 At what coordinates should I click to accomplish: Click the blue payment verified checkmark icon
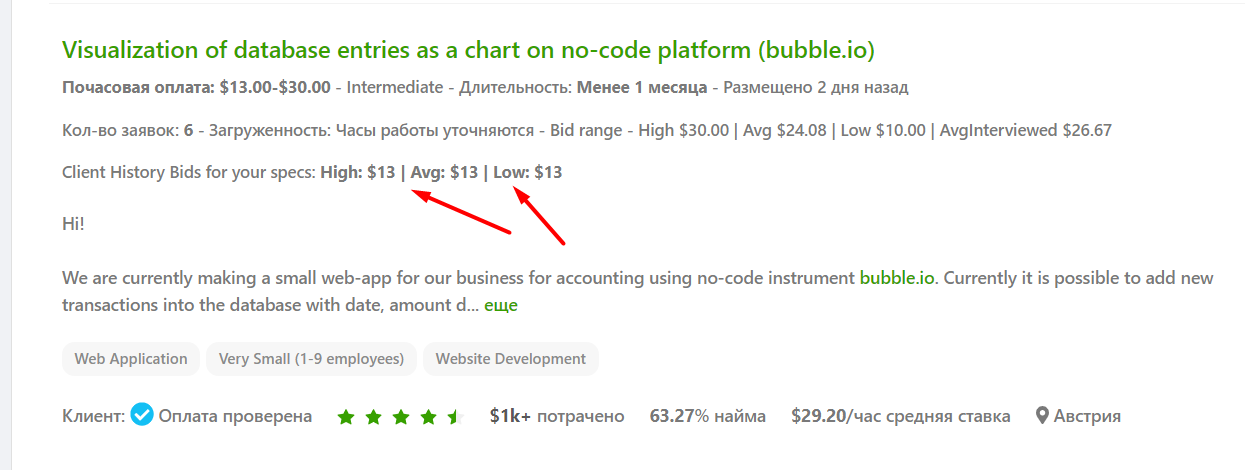coord(142,415)
